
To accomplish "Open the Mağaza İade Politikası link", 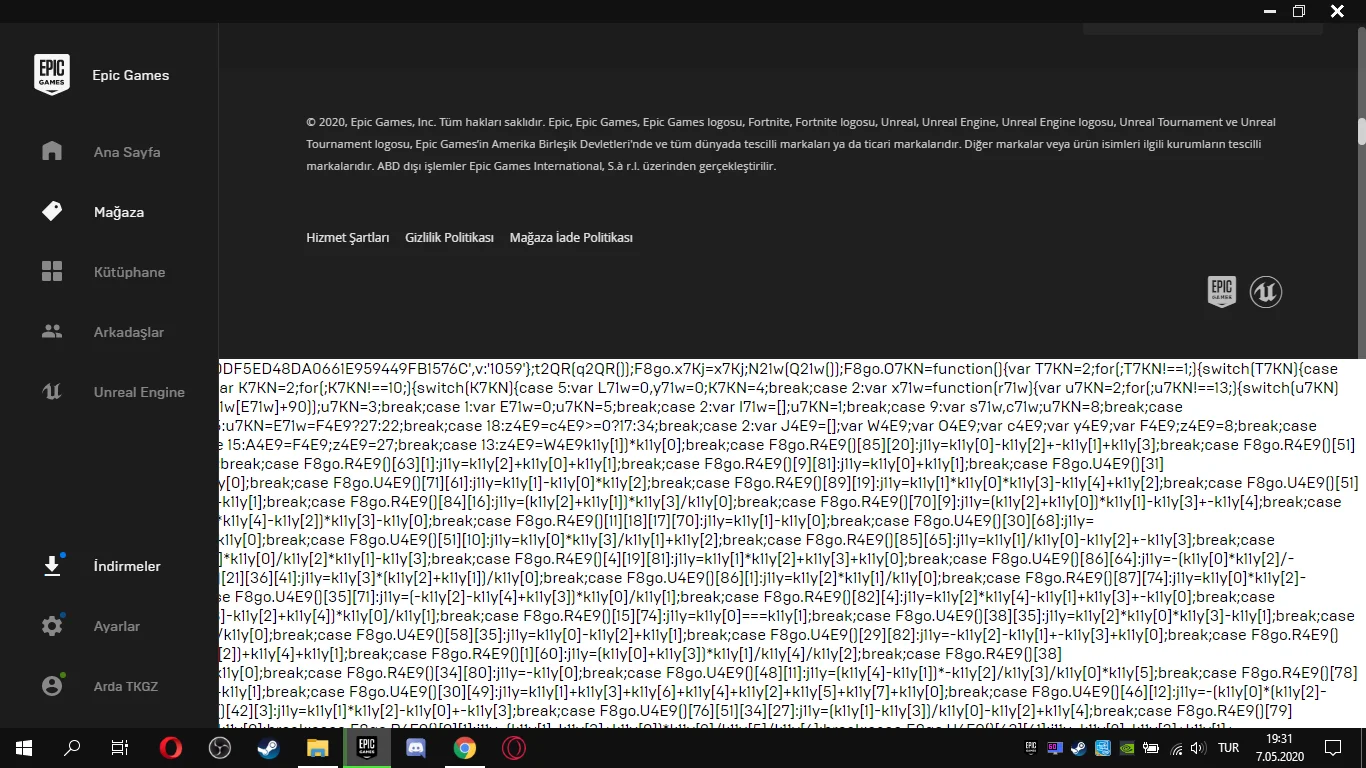I will click(571, 238).
